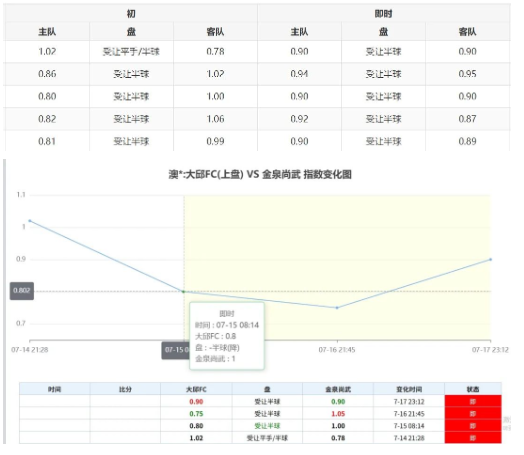Click the red 1.05 odds value

[338, 414]
